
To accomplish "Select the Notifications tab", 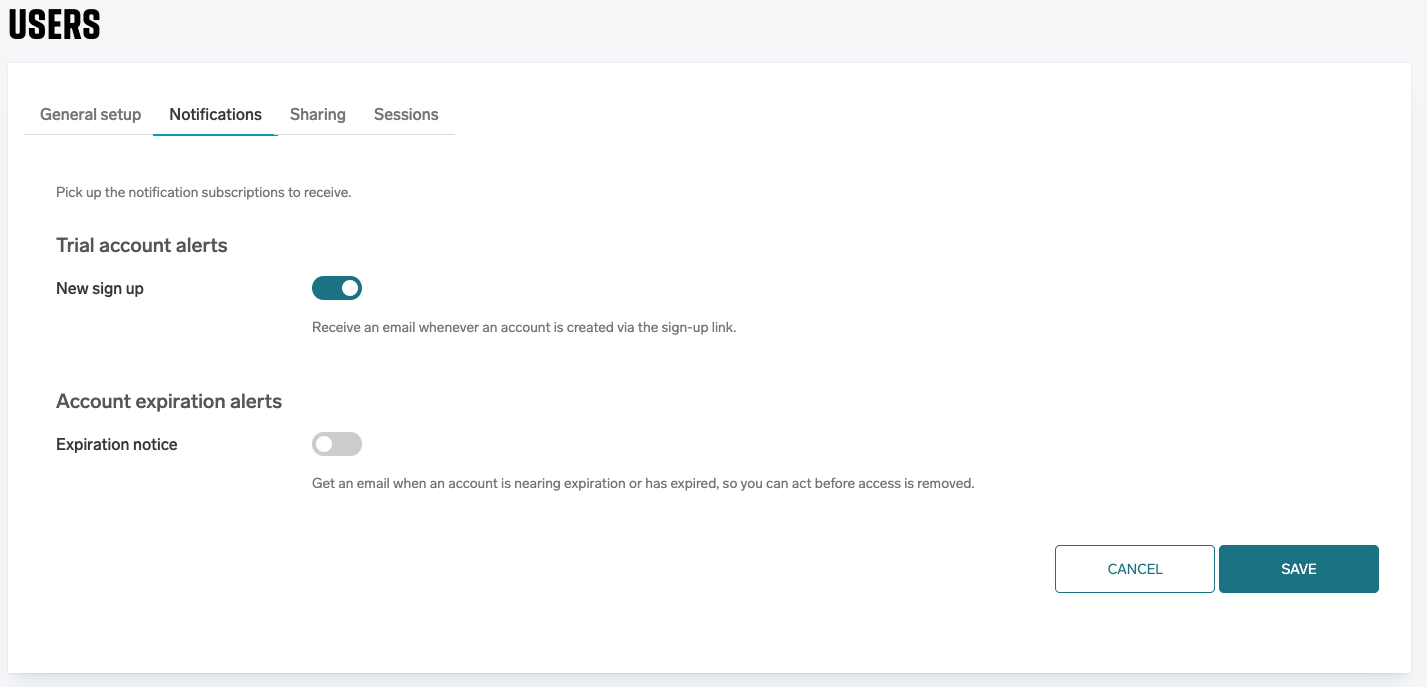I will pos(215,114).
